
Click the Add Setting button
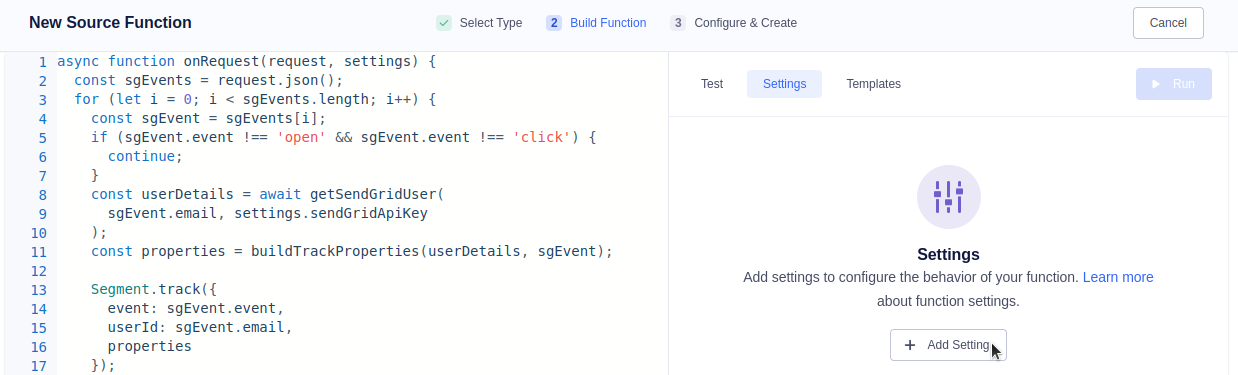tap(948, 345)
